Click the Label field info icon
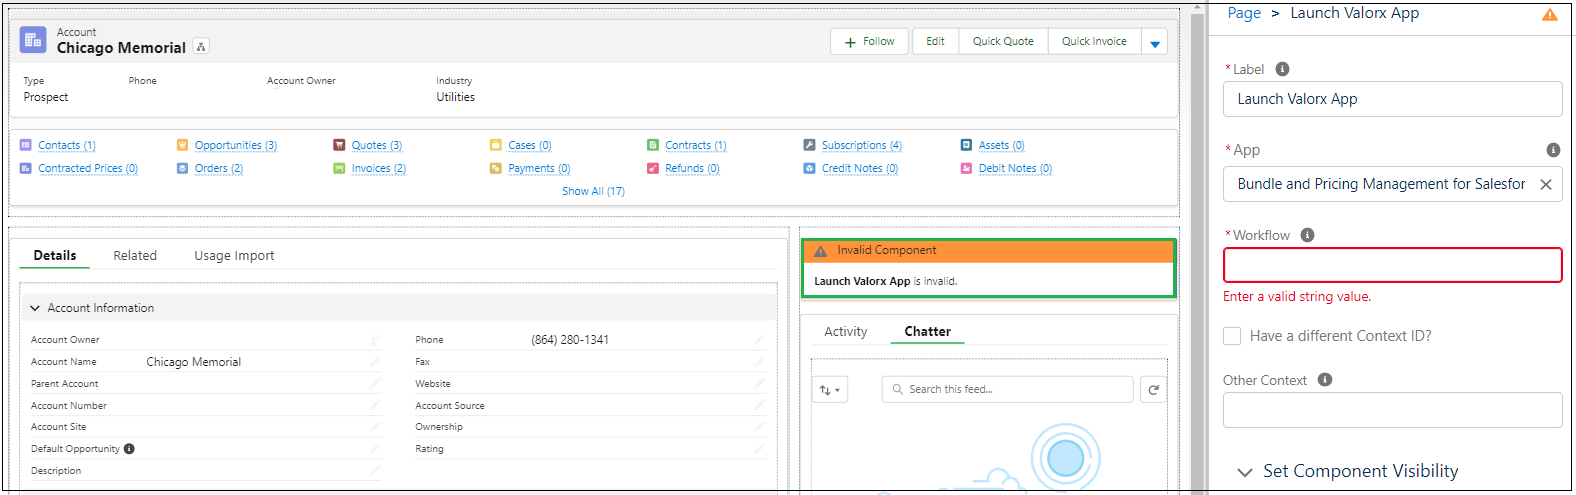This screenshot has height=495, width=1576. click(1282, 69)
